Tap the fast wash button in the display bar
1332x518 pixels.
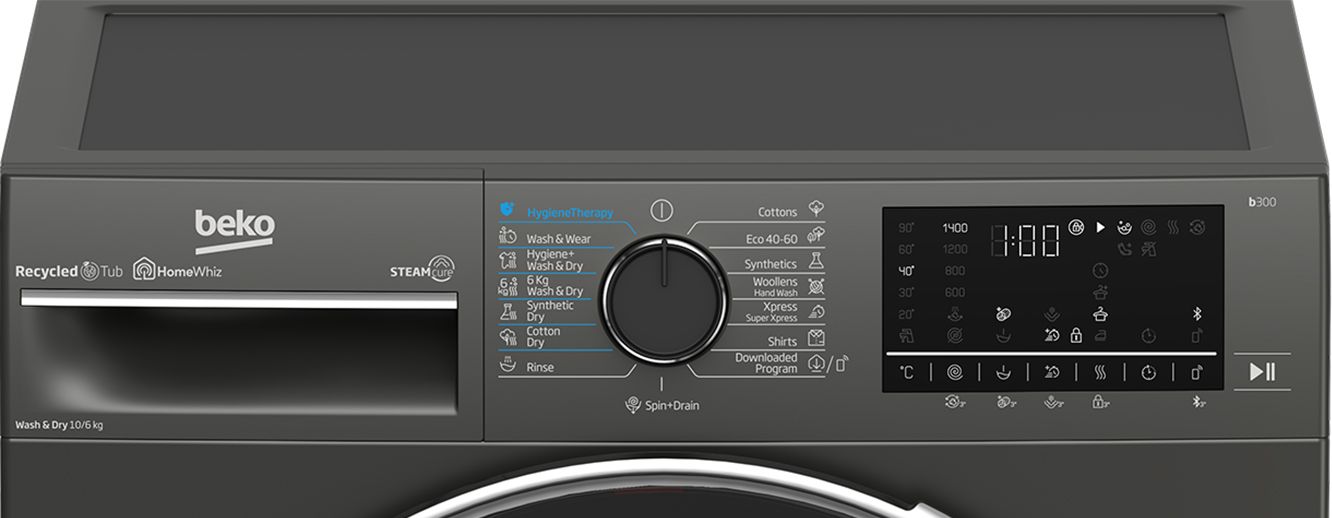(1052, 372)
